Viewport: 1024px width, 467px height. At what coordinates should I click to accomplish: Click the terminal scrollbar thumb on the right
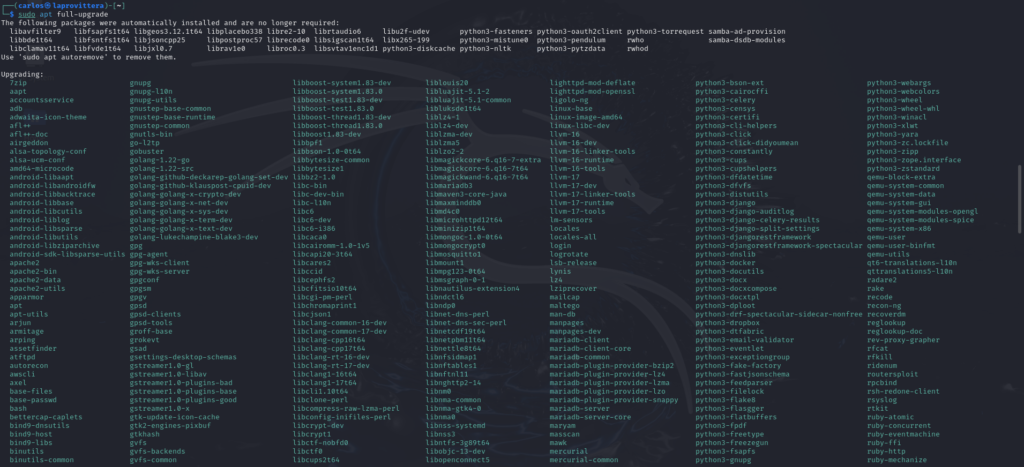1018,200
